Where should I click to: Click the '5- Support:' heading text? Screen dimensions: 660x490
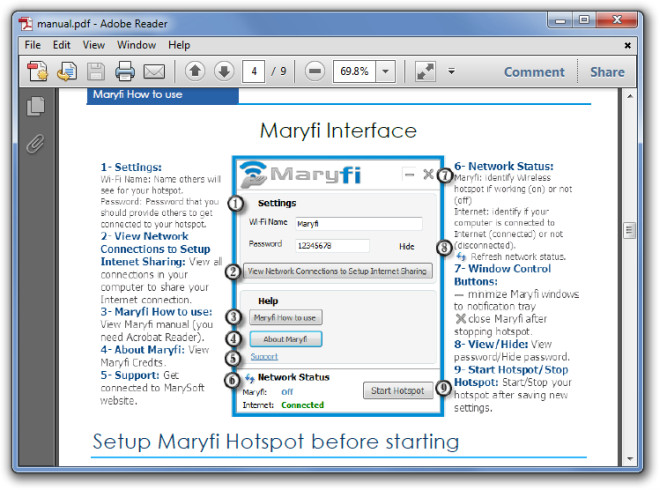(130, 375)
